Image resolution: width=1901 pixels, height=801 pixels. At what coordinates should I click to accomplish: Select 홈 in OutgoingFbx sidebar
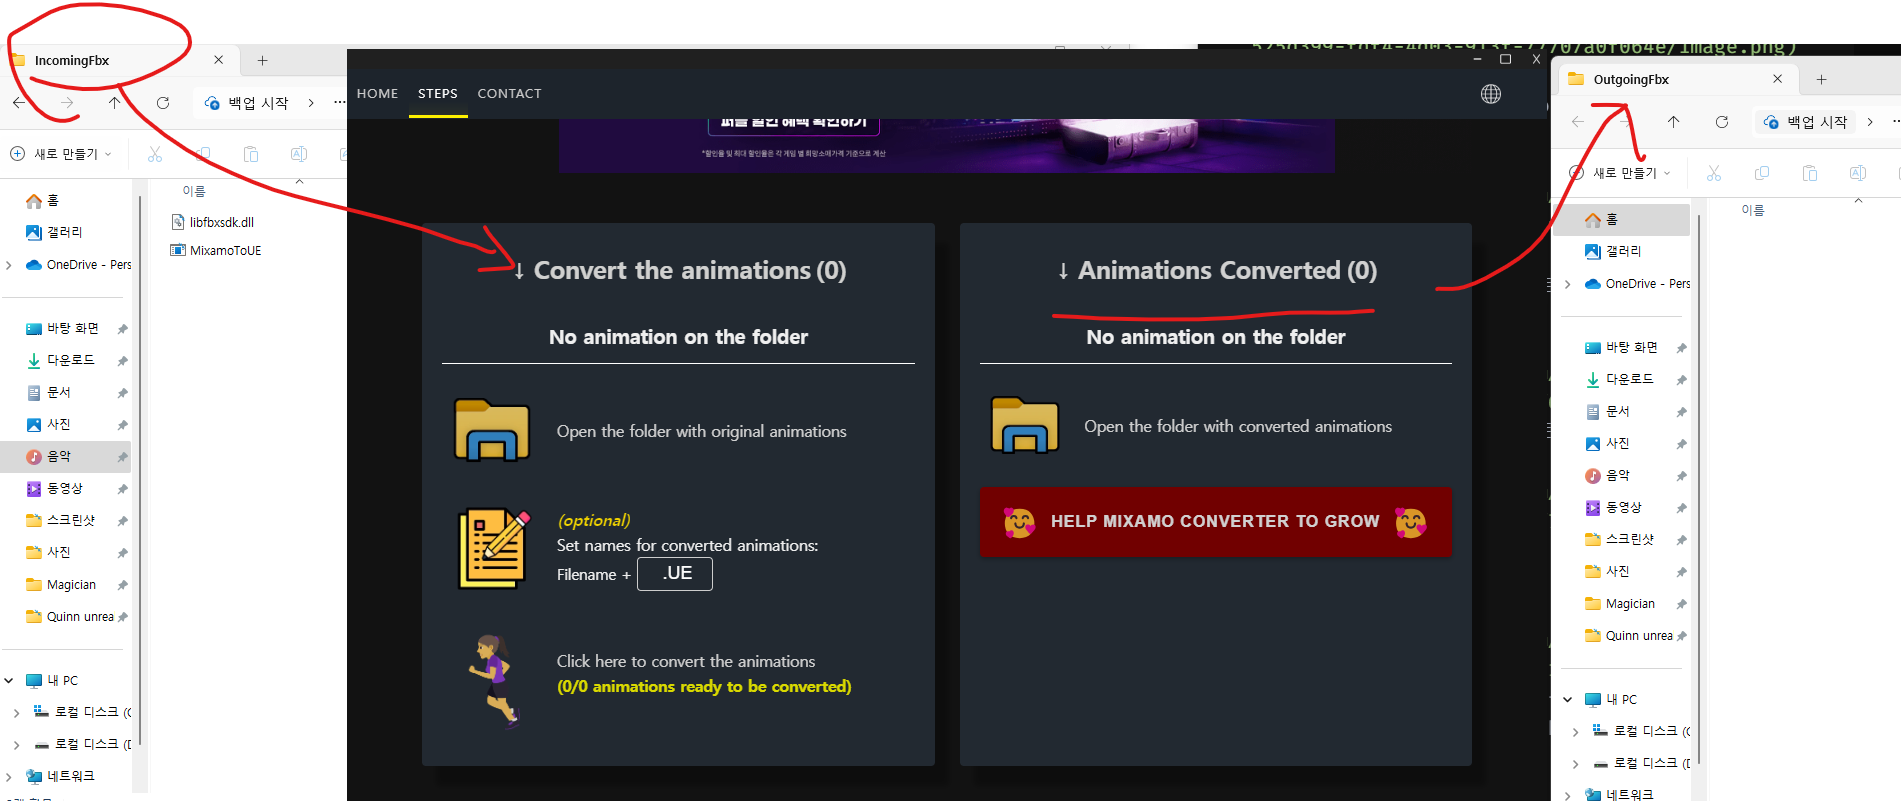pos(1624,219)
